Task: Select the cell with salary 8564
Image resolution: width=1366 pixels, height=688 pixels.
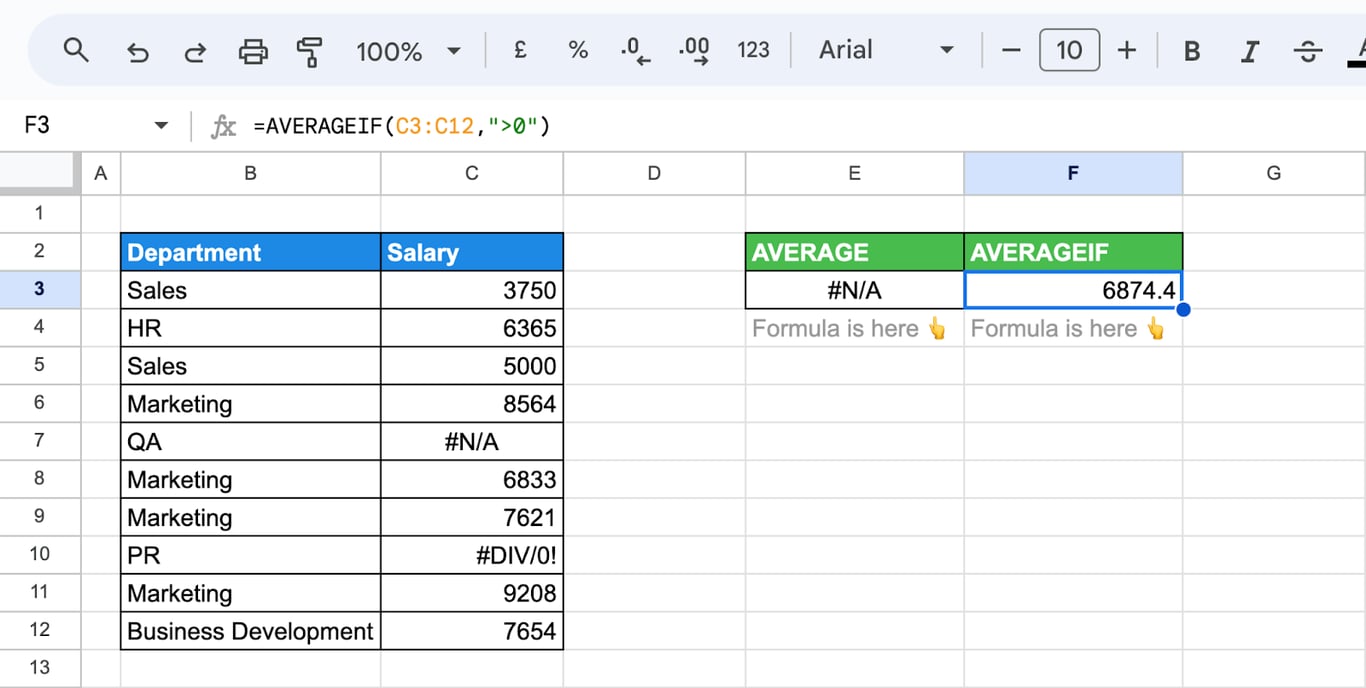Action: click(472, 404)
